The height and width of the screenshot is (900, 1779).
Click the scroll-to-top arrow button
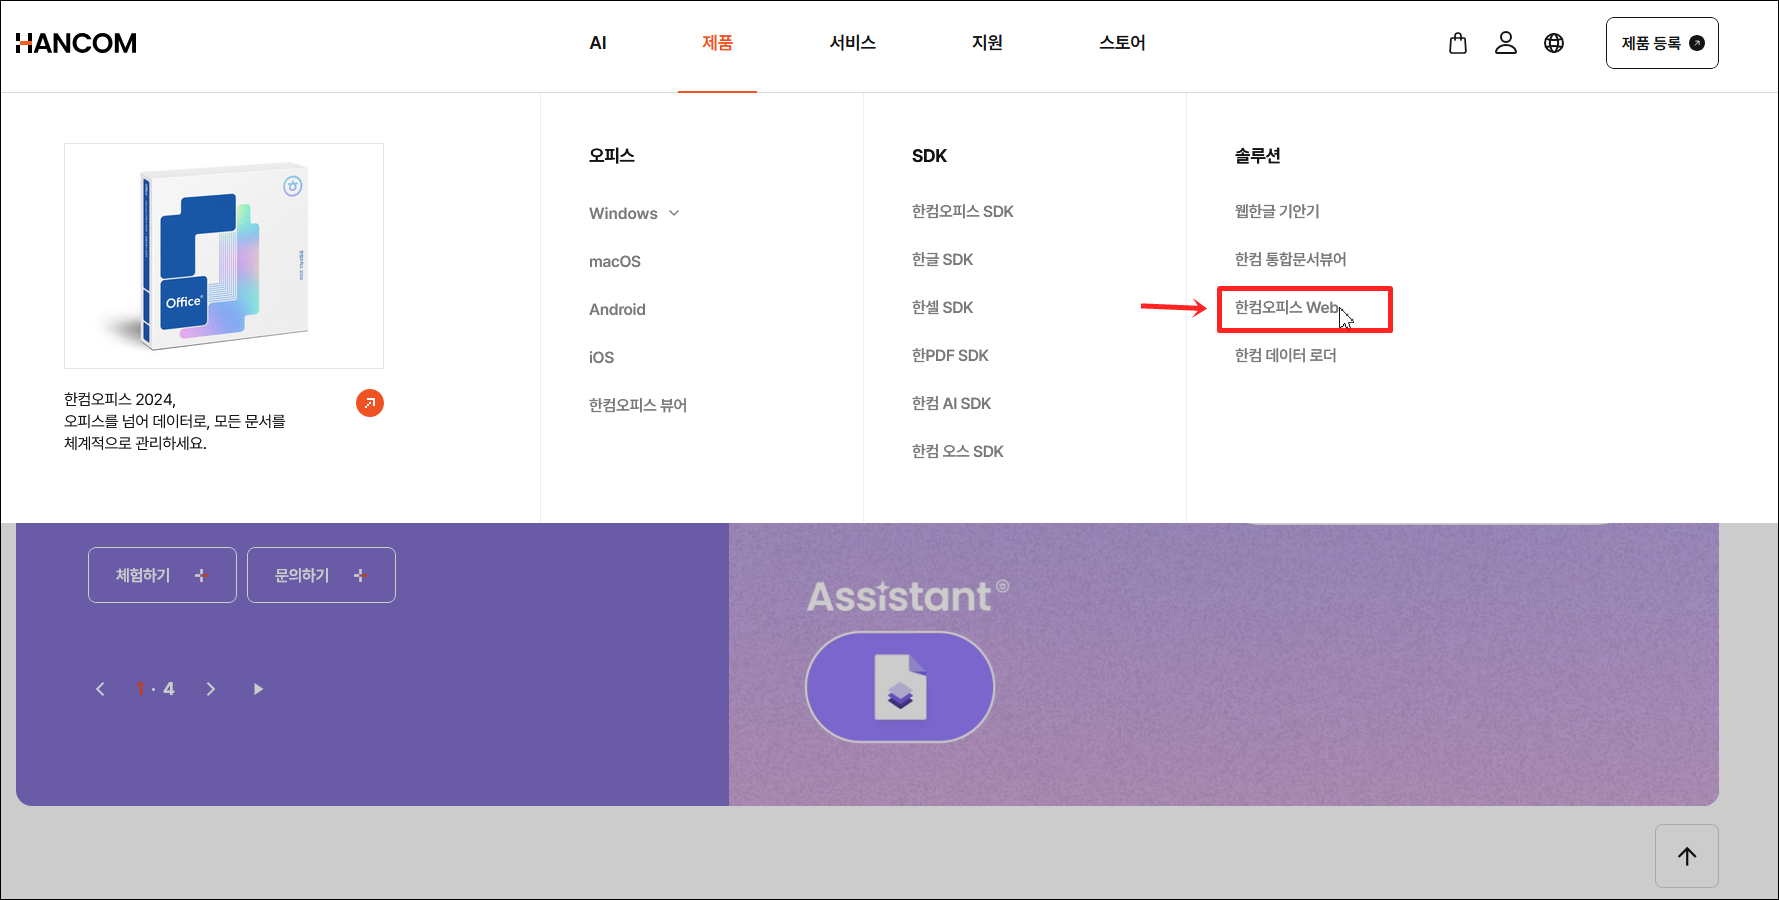coord(1687,856)
